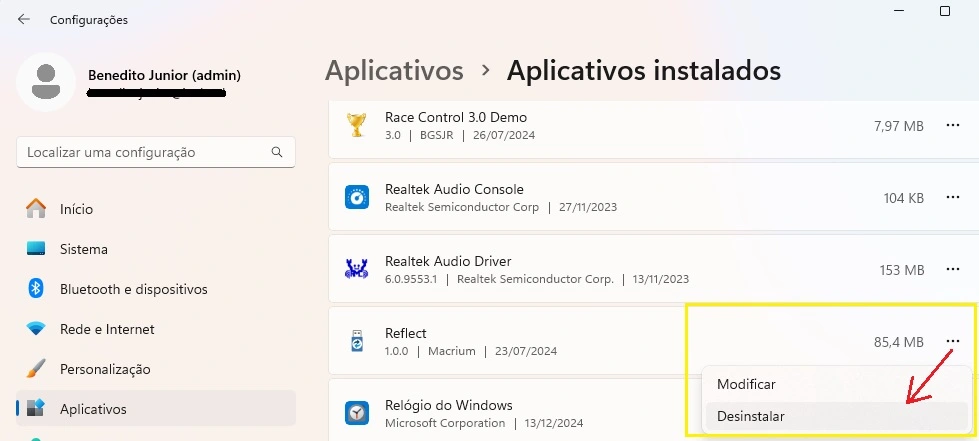Viewport: 979px width, 441px height.
Task: Open Rede e Internet section
Action: point(107,329)
